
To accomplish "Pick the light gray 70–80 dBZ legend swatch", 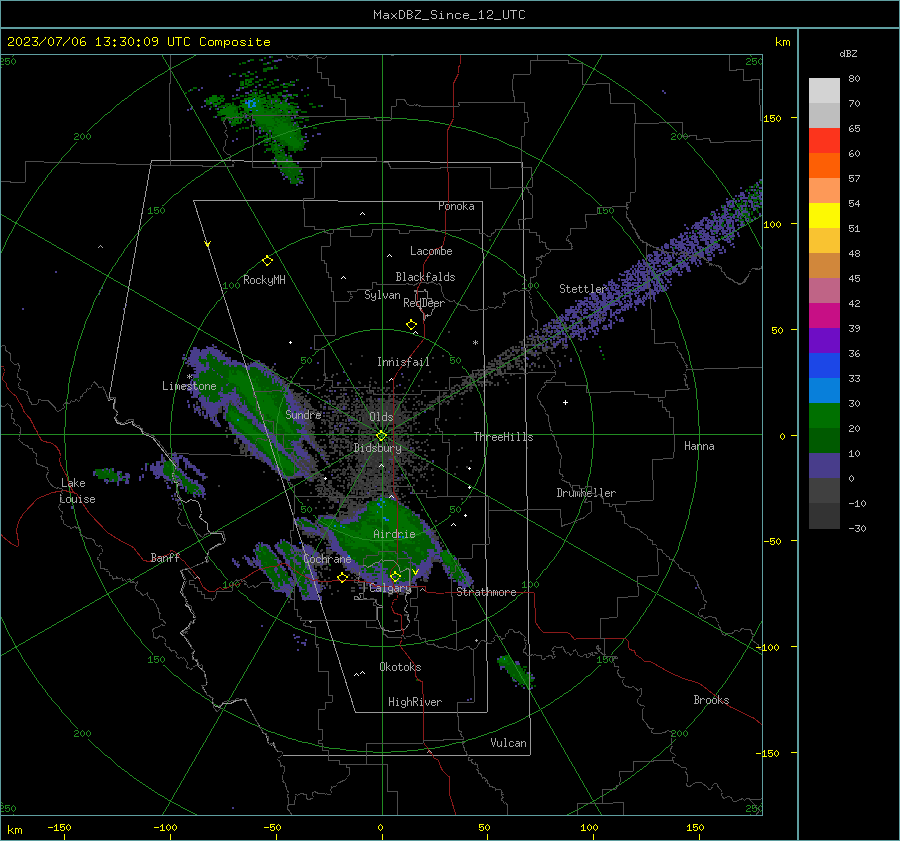I will coord(824,90).
